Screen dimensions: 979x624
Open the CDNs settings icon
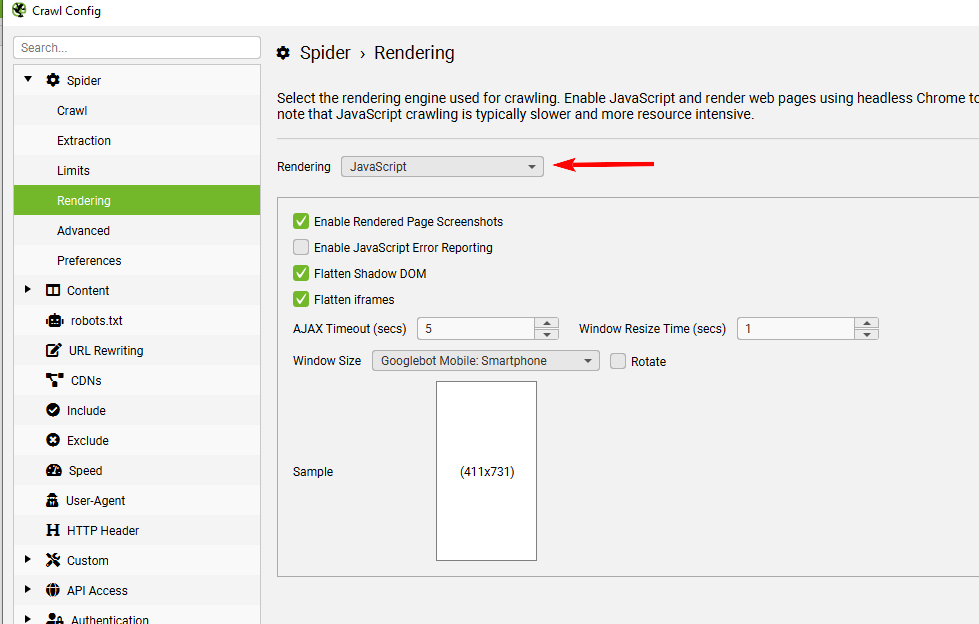(x=52, y=380)
